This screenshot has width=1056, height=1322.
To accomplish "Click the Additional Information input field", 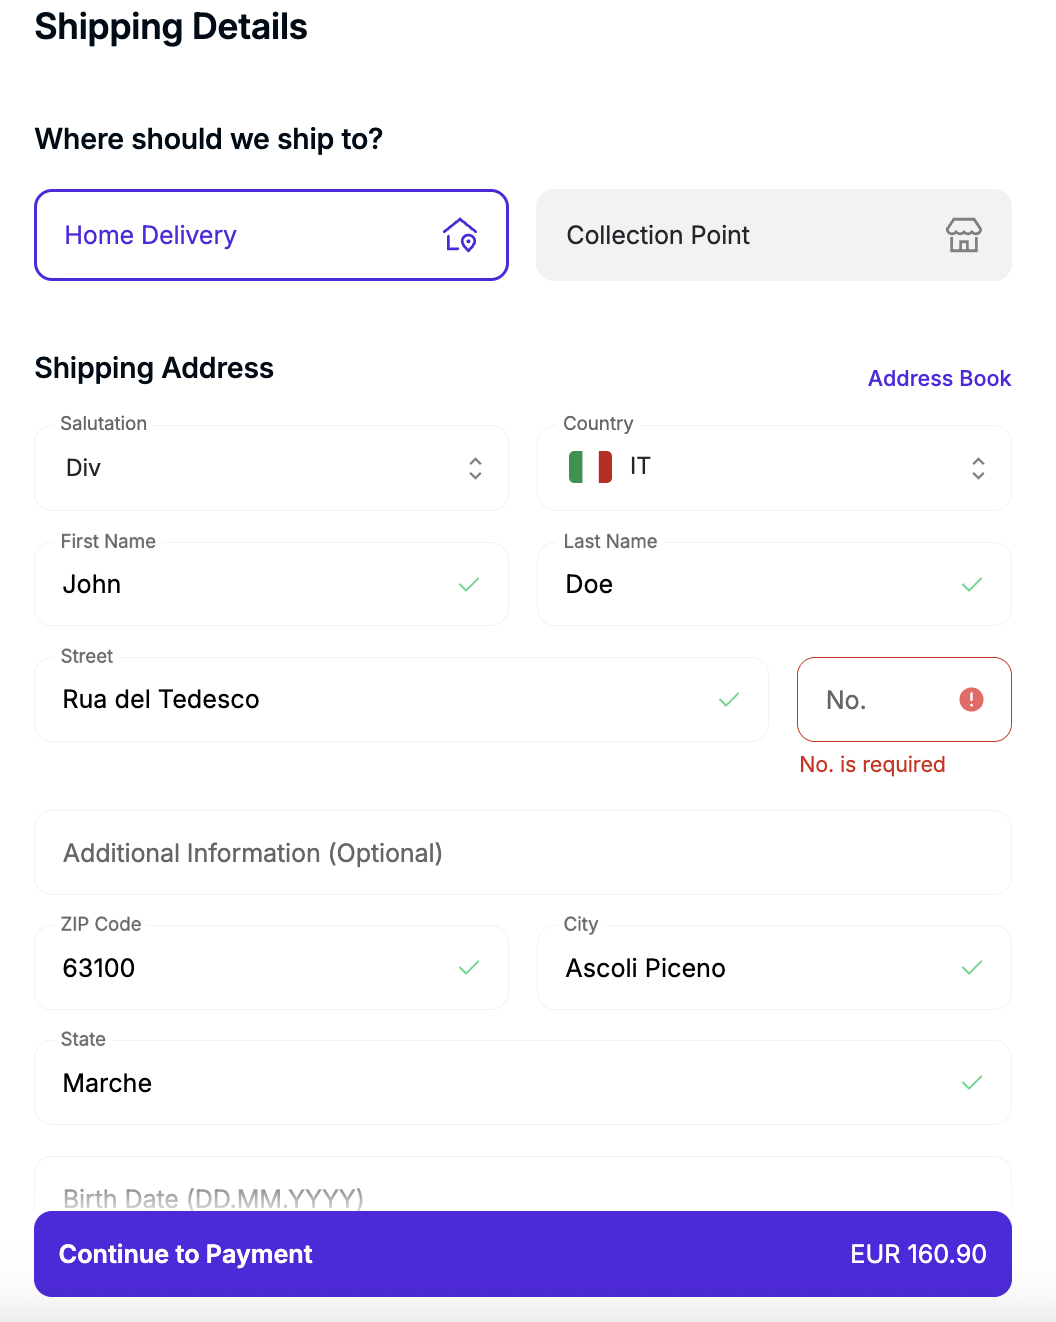I will (522, 853).
